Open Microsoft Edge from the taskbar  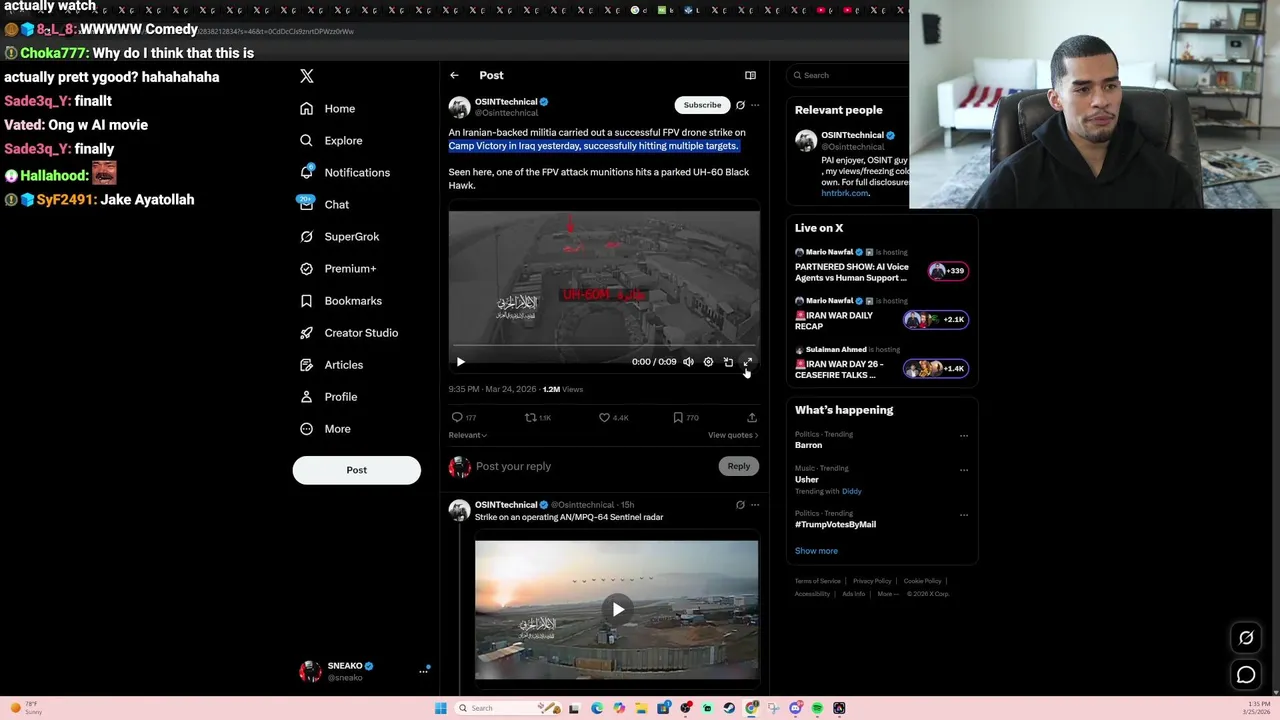tap(597, 708)
